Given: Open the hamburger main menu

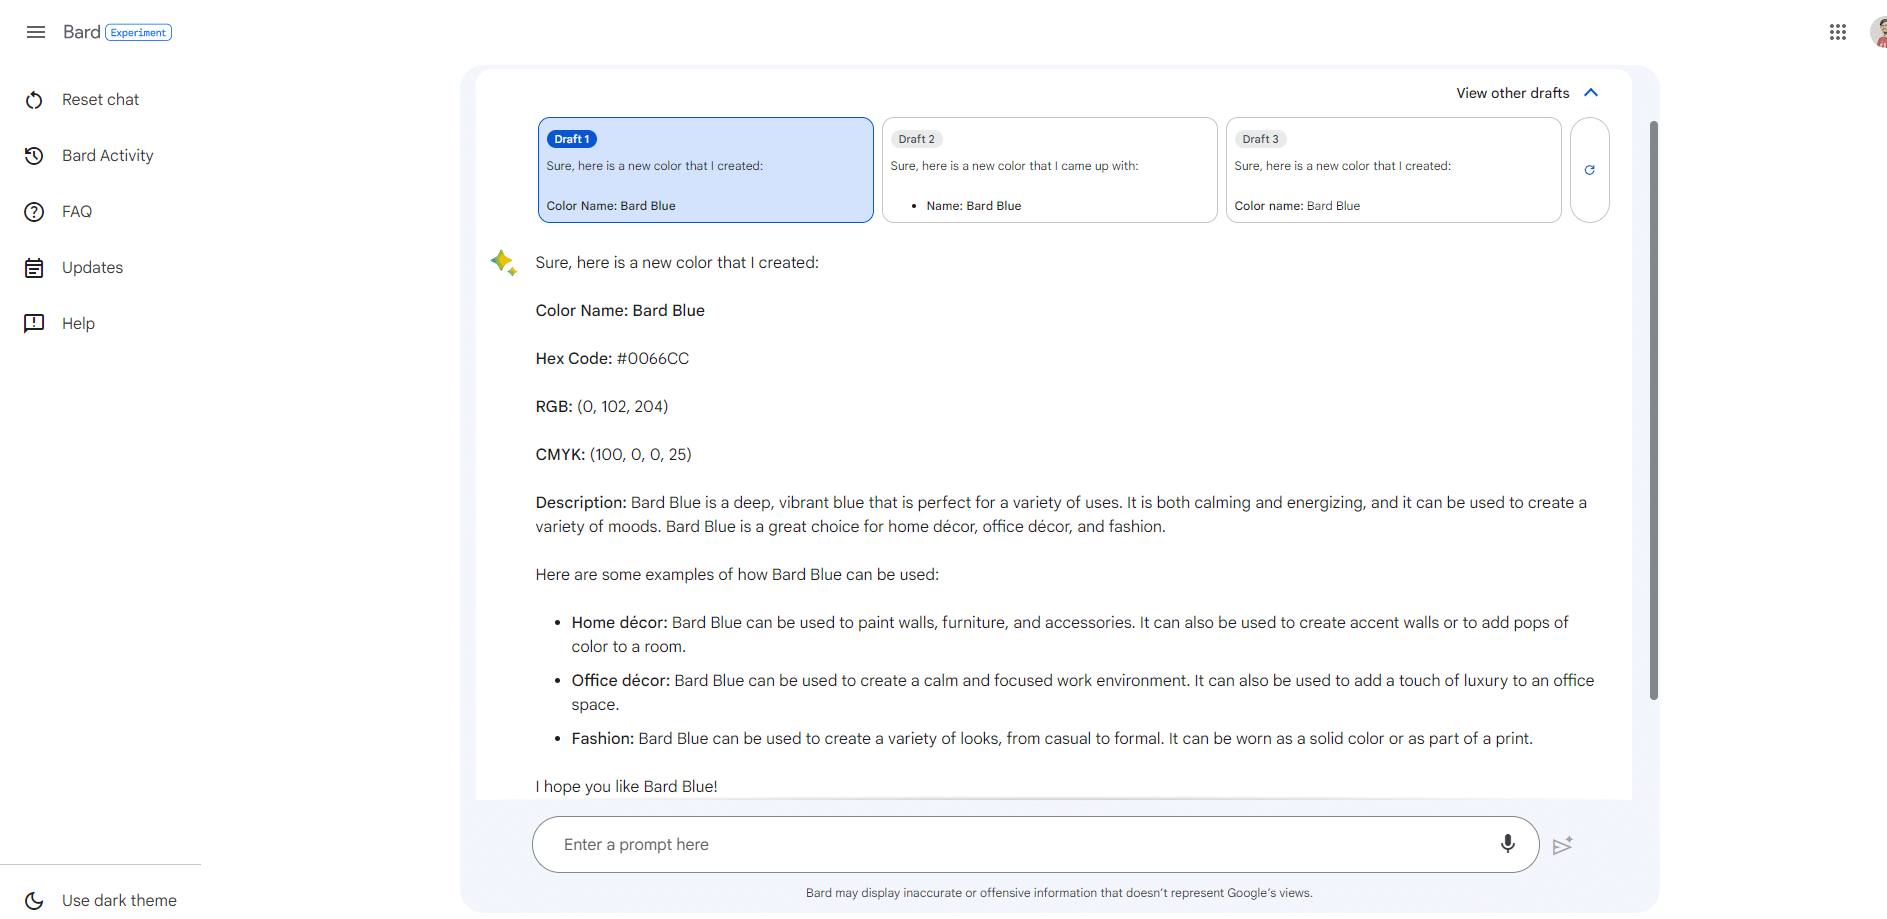Looking at the screenshot, I should point(36,32).
